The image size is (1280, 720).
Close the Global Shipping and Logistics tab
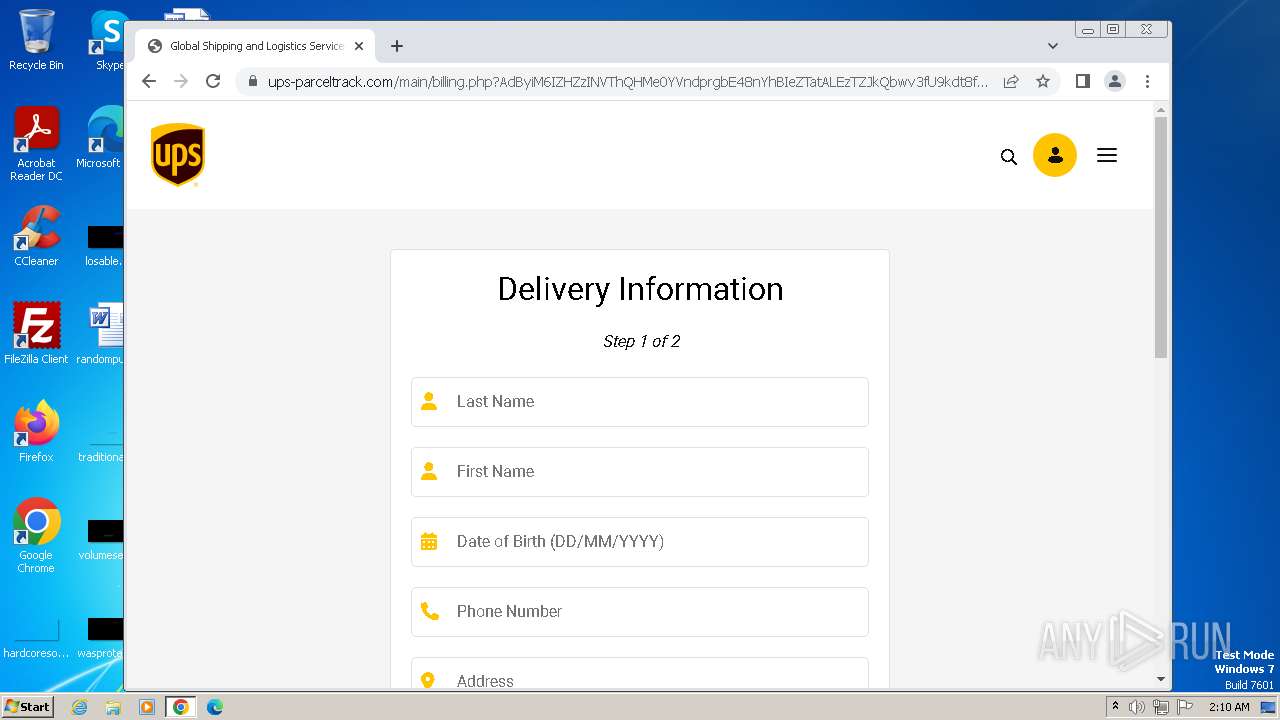[x=359, y=46]
